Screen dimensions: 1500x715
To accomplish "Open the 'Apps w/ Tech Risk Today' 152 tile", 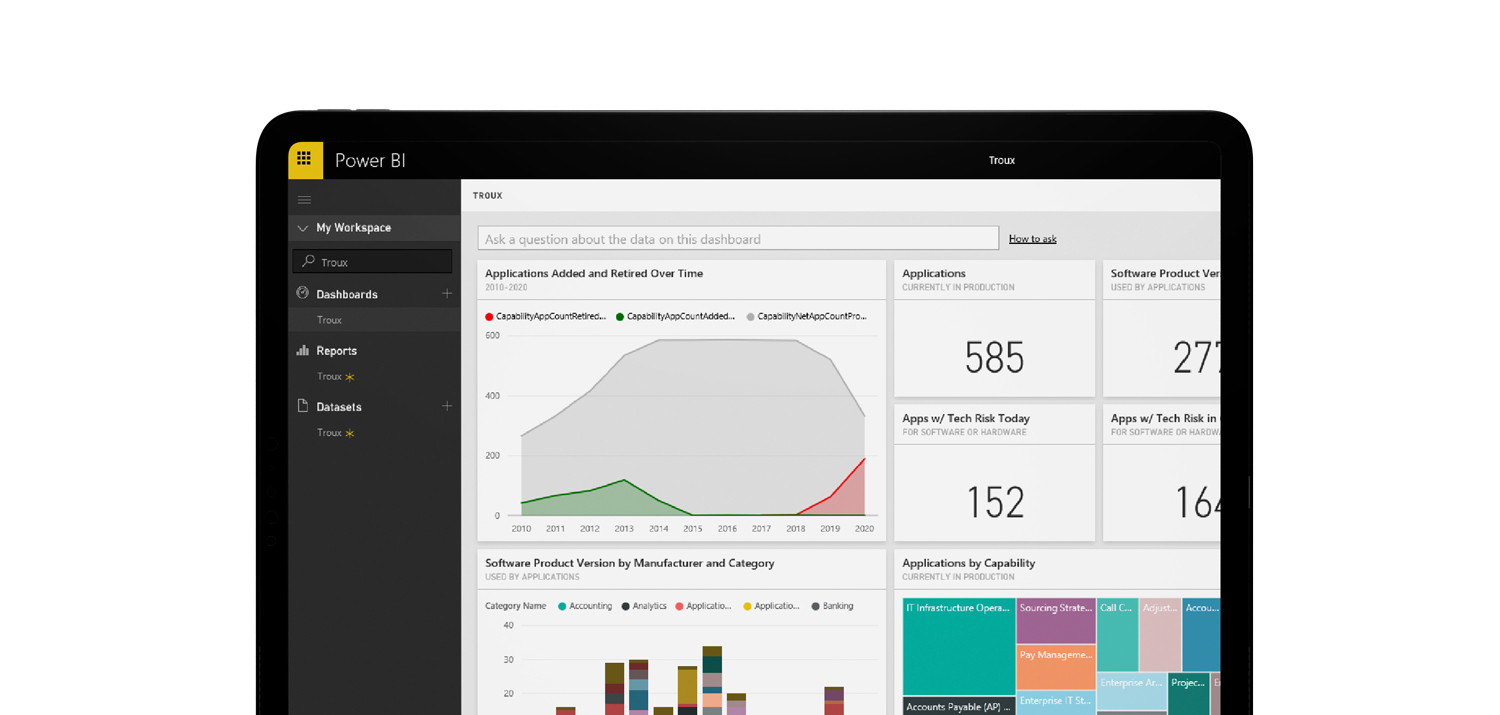I will [x=994, y=473].
